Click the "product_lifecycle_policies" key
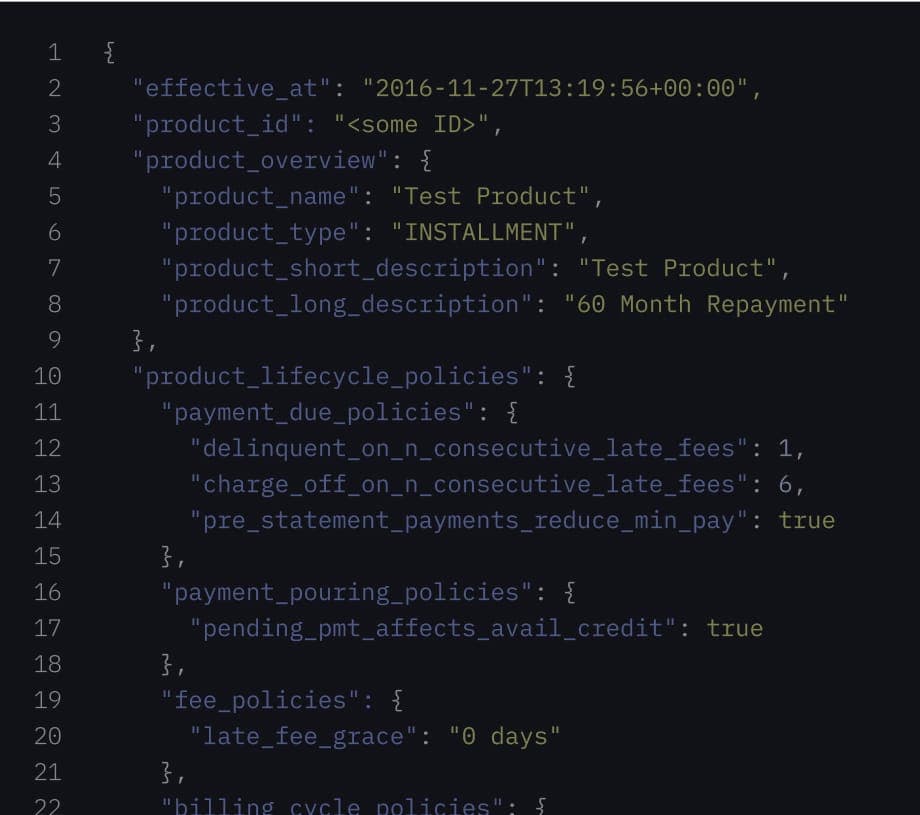This screenshot has width=920, height=815. tap(333, 376)
